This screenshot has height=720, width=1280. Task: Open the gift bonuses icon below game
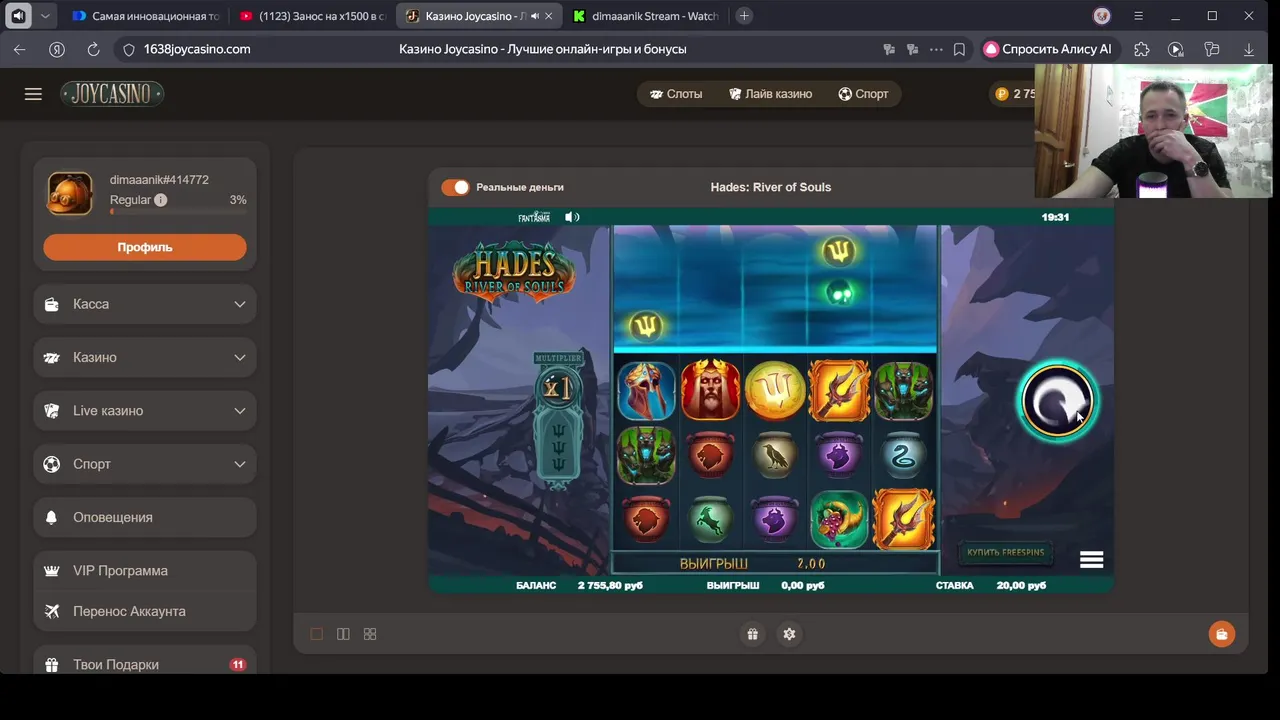(x=752, y=634)
